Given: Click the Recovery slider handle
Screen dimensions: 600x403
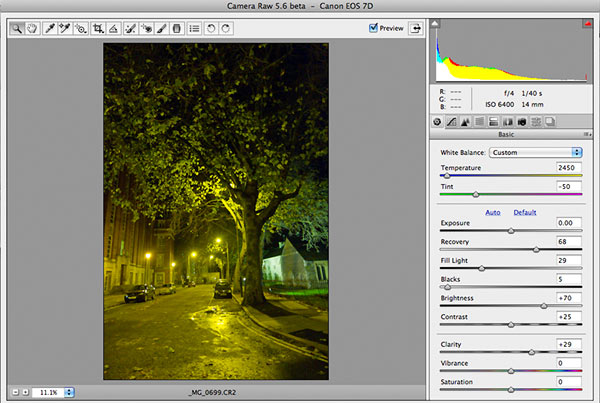Looking at the screenshot, I should click(536, 250).
